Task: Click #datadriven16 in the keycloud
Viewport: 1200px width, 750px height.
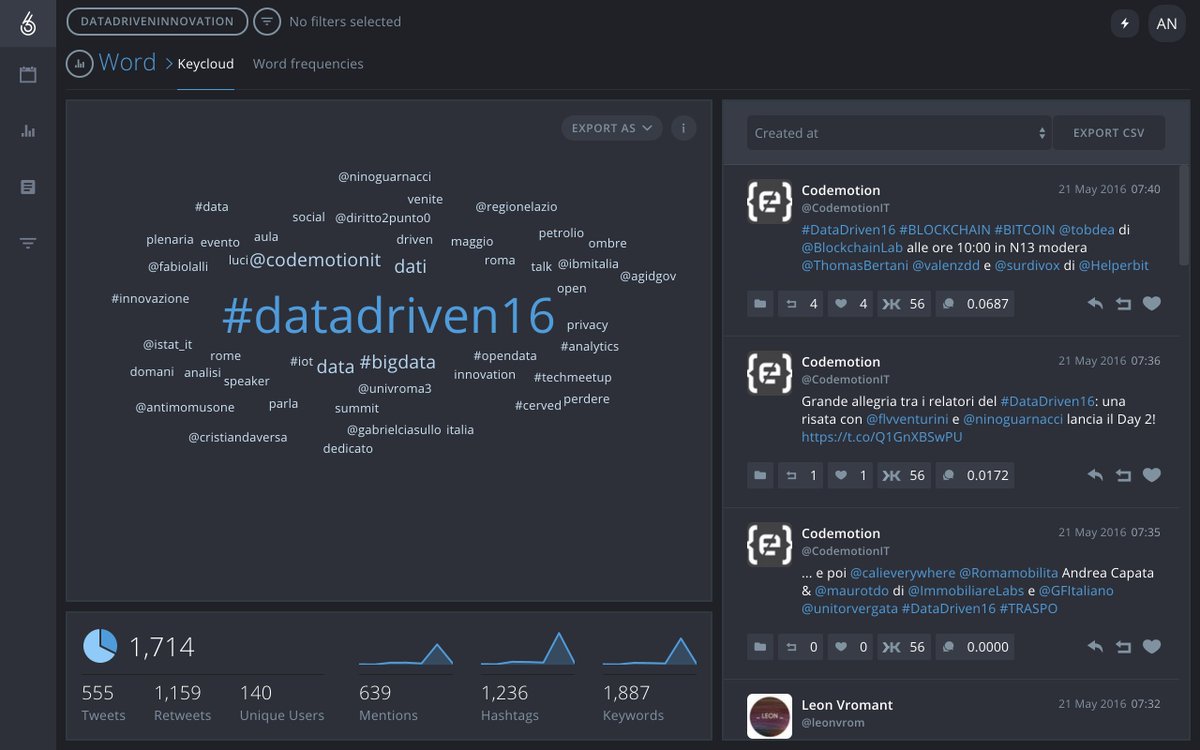Action: click(388, 316)
